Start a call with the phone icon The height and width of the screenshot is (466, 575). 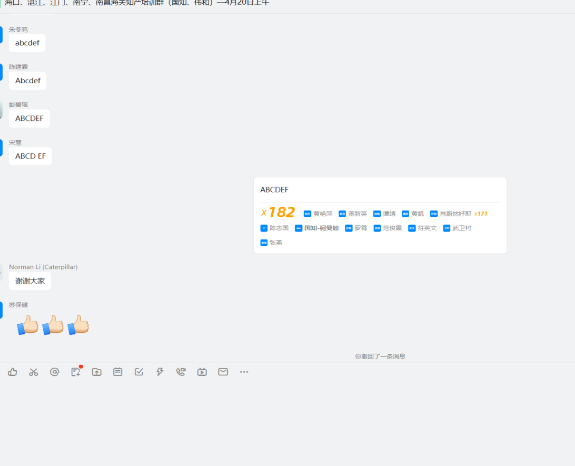click(181, 372)
